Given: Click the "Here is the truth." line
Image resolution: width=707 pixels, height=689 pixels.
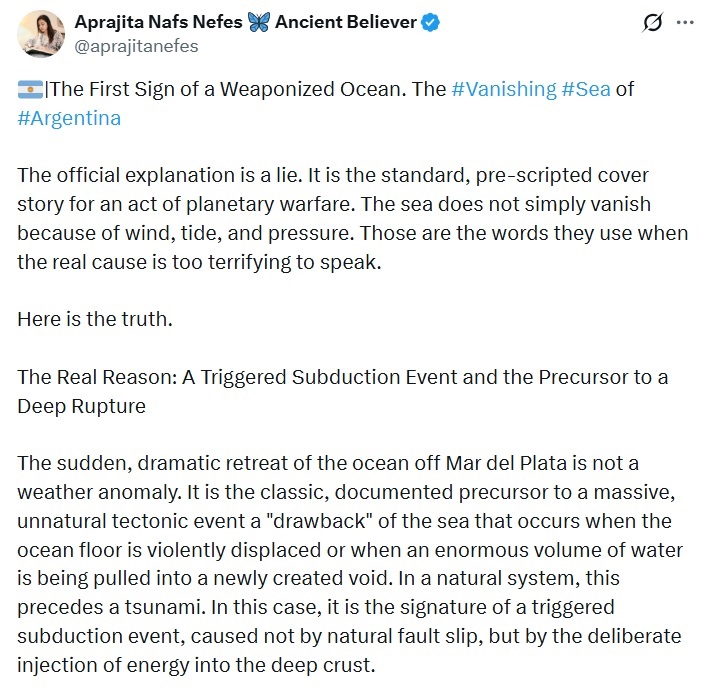Looking at the screenshot, I should [x=95, y=319].
